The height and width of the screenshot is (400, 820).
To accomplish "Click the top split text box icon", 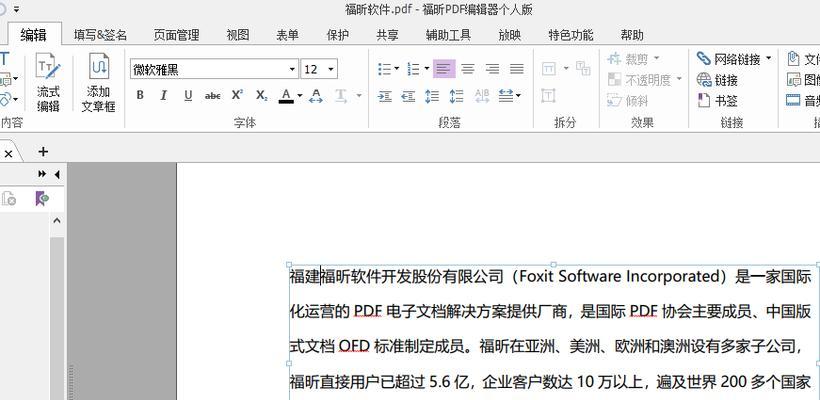I will click(549, 68).
